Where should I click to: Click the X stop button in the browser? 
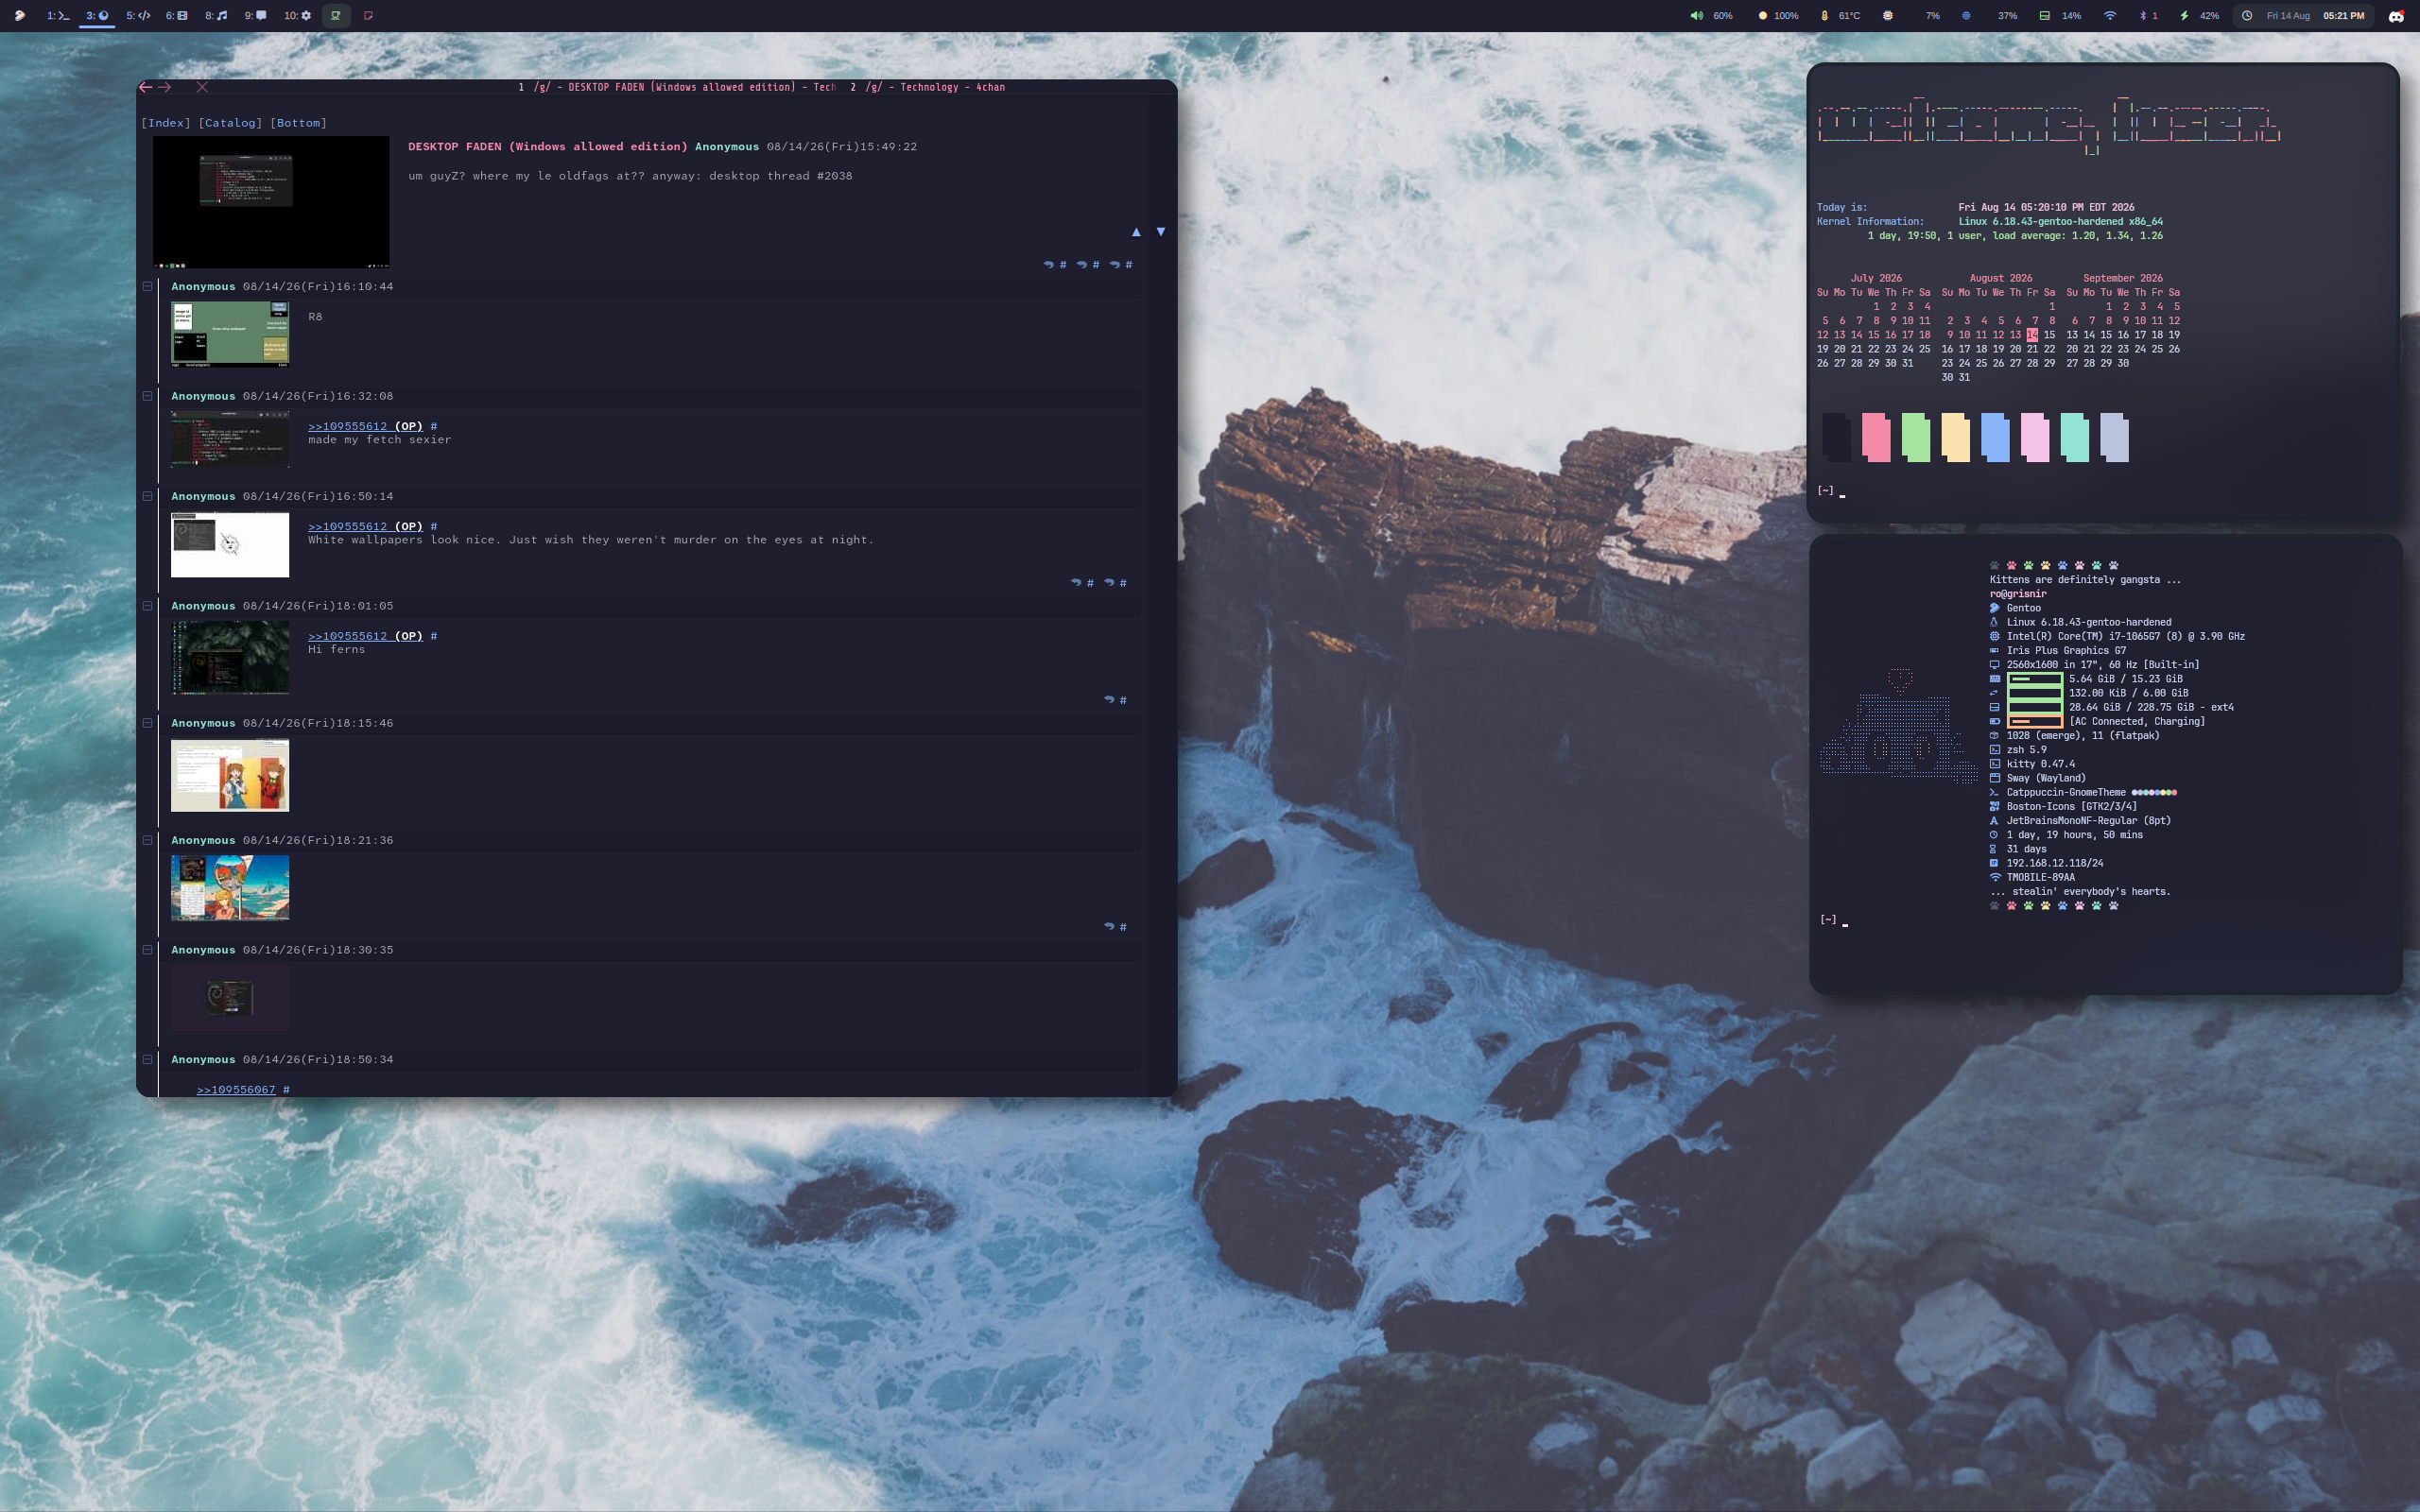pos(202,87)
